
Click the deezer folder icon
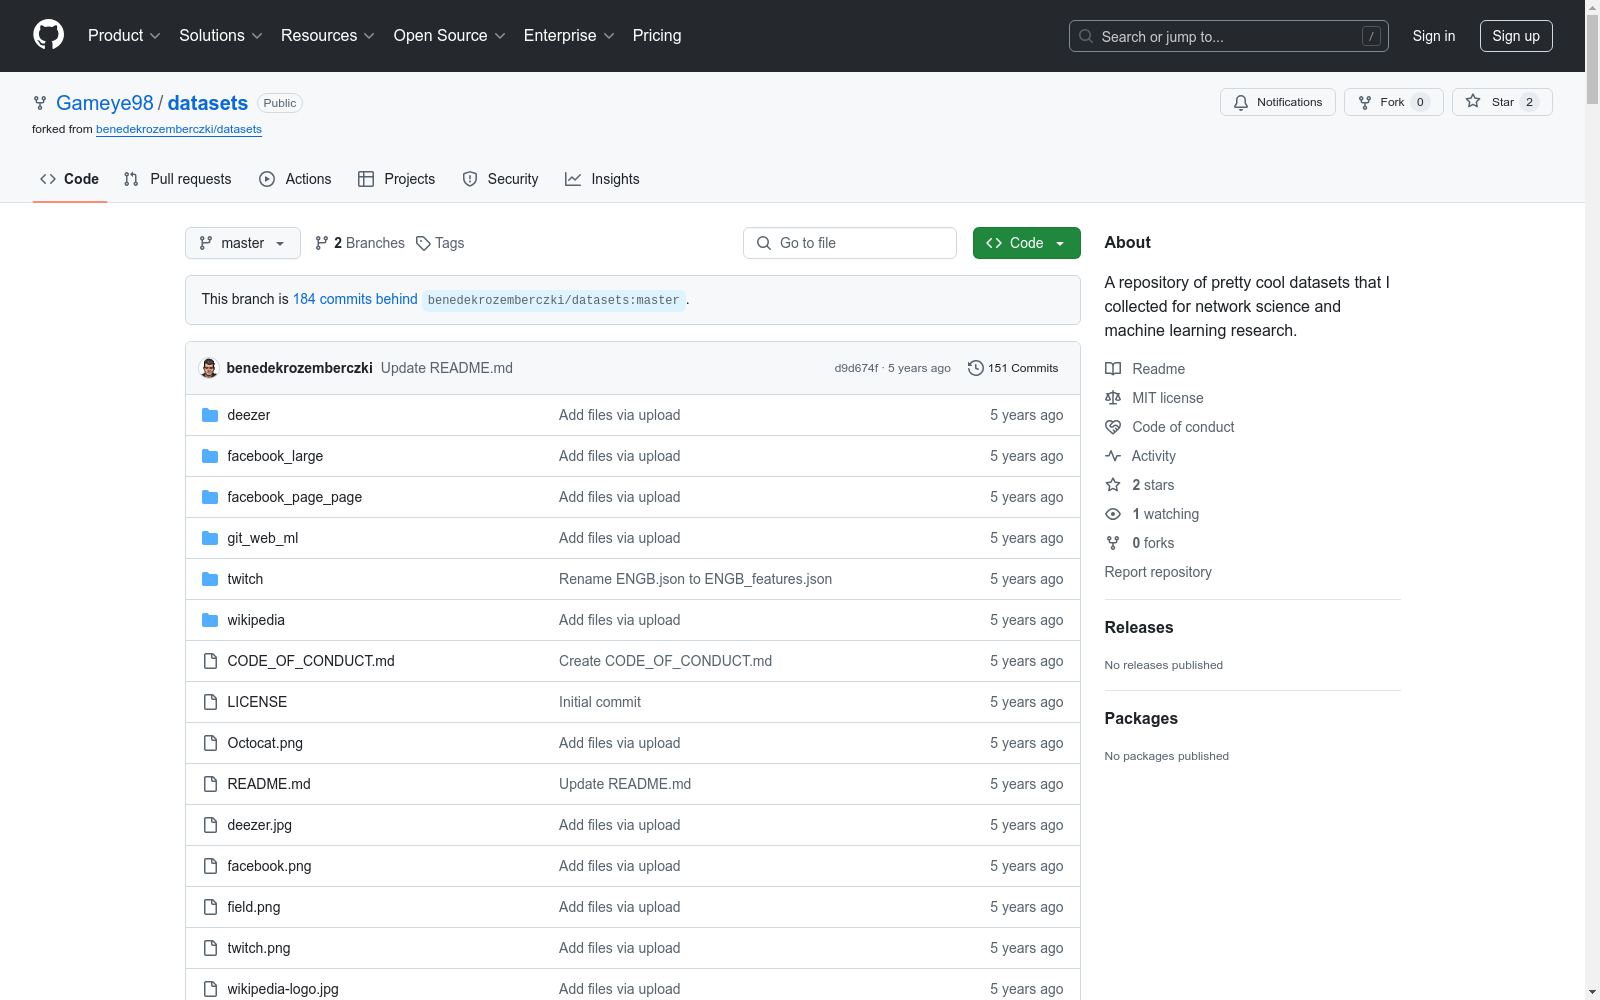pyautogui.click(x=210, y=415)
